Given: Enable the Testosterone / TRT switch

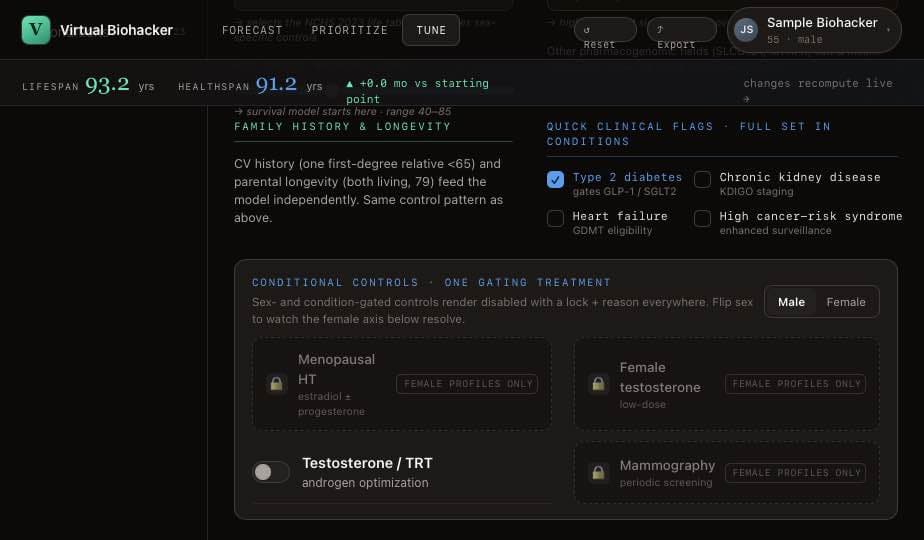Looking at the screenshot, I should coord(271,472).
